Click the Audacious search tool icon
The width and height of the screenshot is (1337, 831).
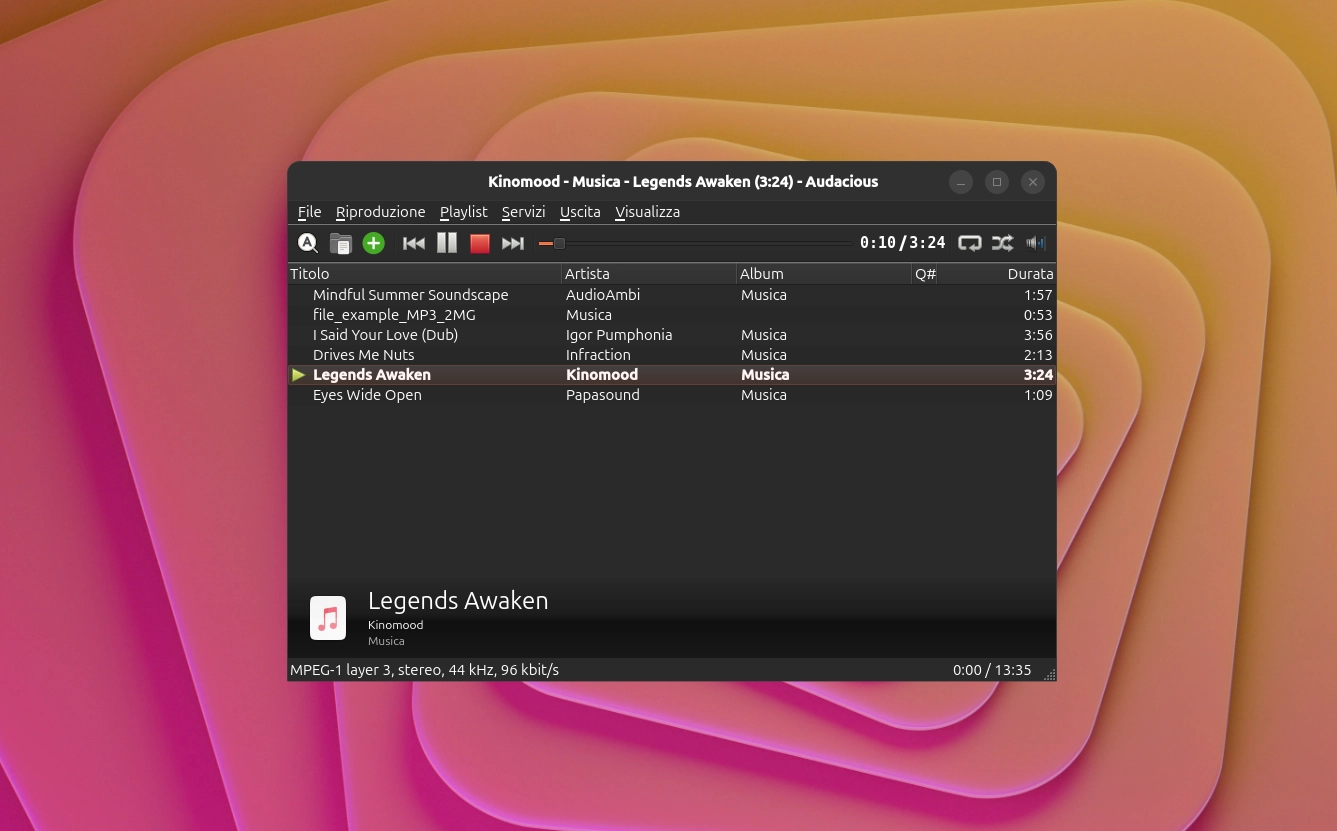308,243
